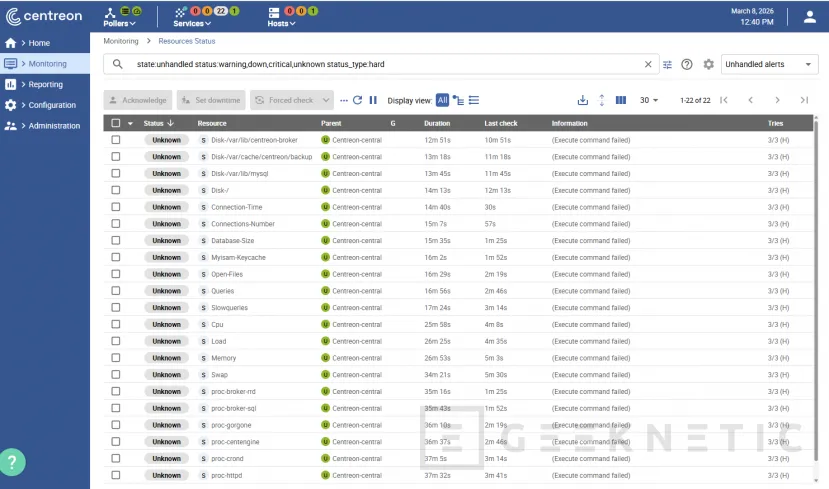Select the All display view
The height and width of the screenshot is (489, 829).
pyautogui.click(x=443, y=100)
